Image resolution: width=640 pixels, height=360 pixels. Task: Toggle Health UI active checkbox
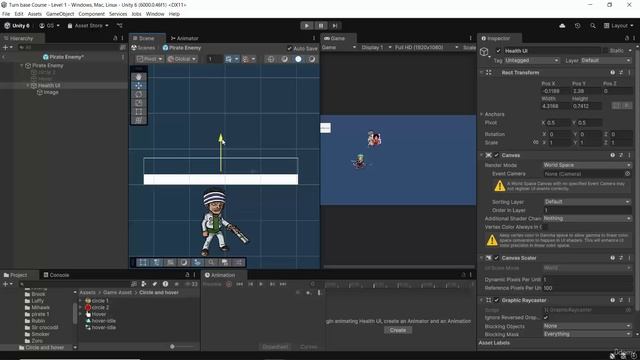[498, 51]
